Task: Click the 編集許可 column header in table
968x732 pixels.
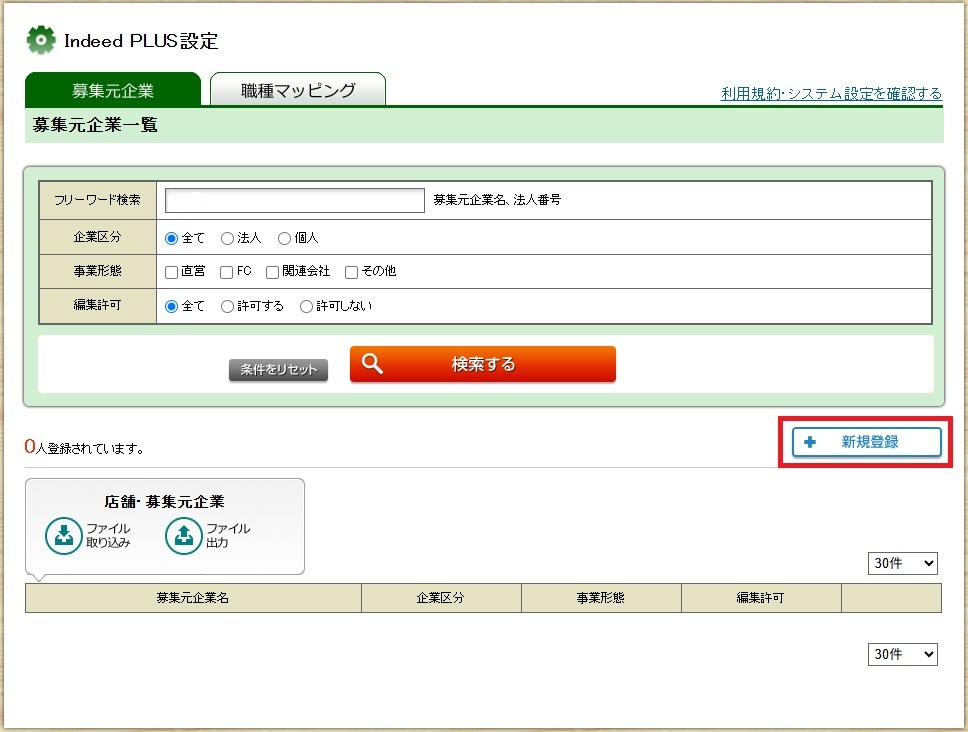Action: 761,597
